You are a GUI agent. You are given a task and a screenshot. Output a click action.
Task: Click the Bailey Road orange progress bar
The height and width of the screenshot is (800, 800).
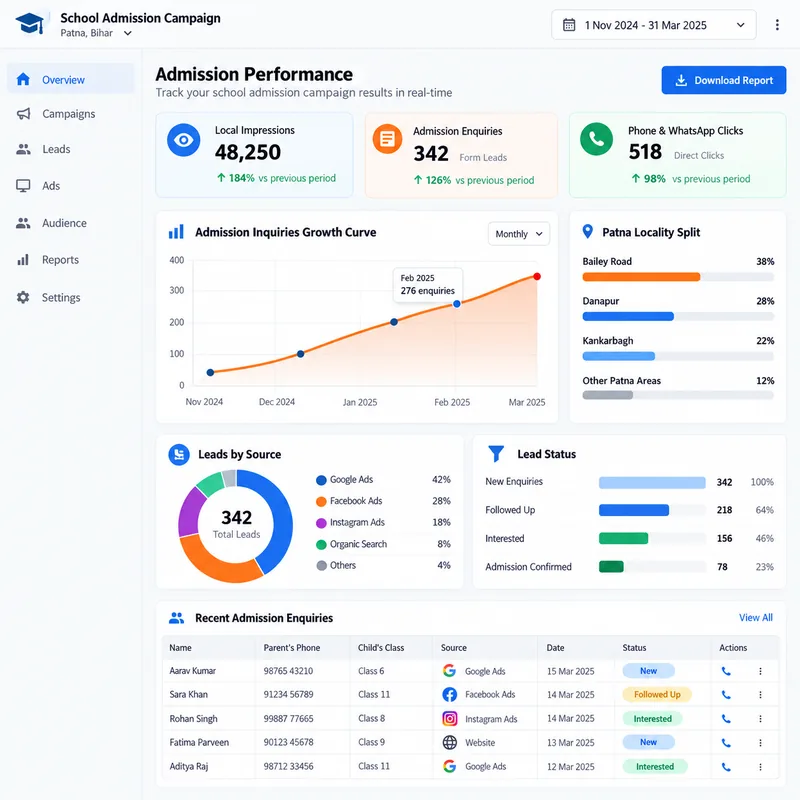641,277
